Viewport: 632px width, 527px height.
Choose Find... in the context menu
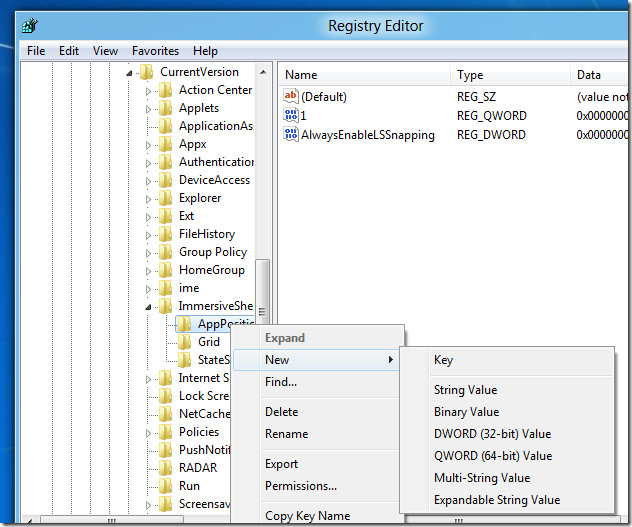click(316, 382)
